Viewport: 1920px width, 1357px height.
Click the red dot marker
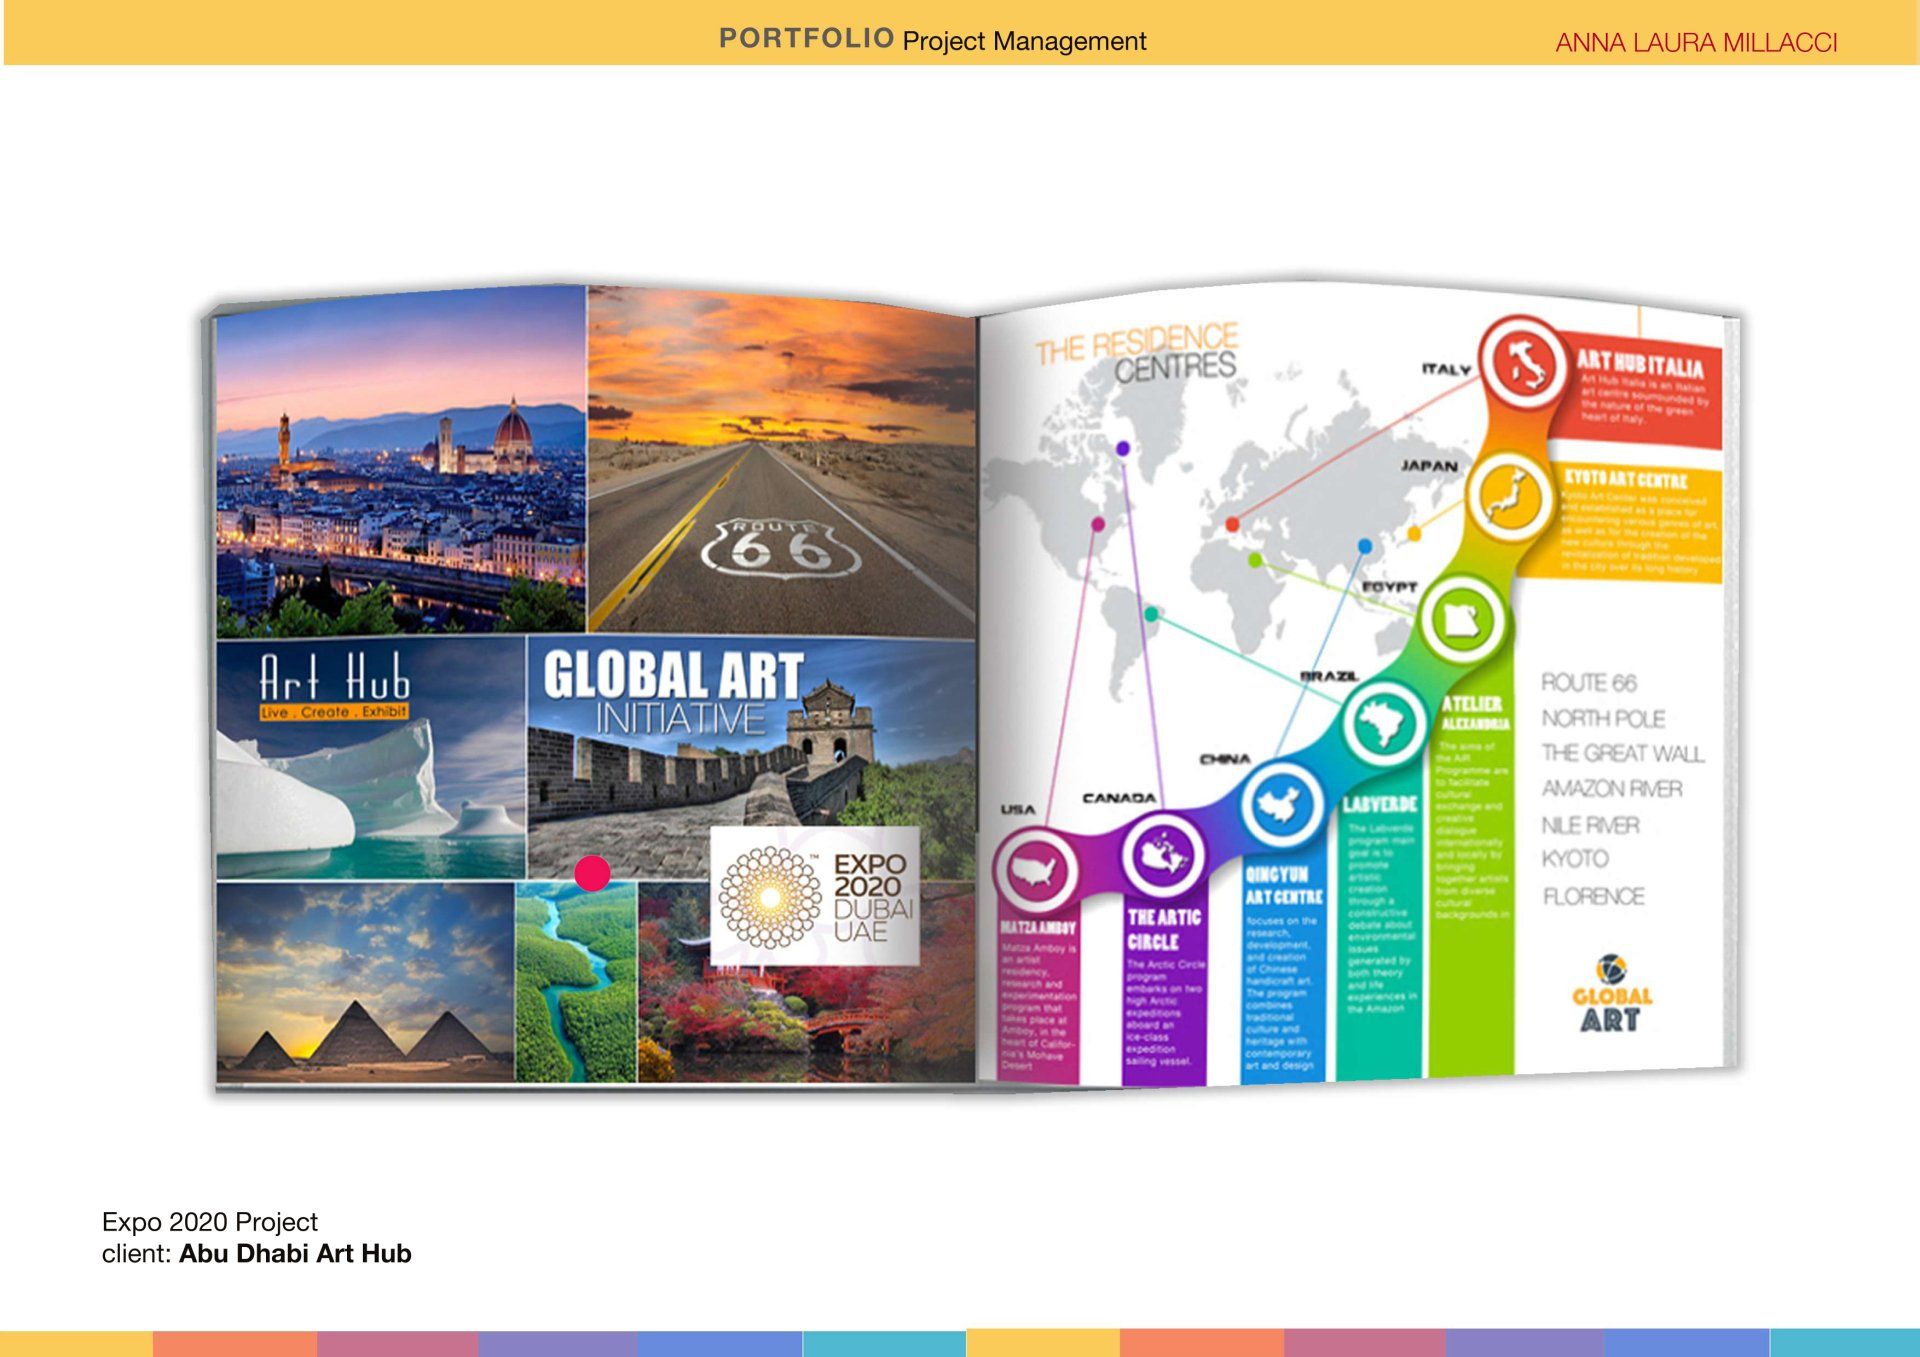(592, 873)
